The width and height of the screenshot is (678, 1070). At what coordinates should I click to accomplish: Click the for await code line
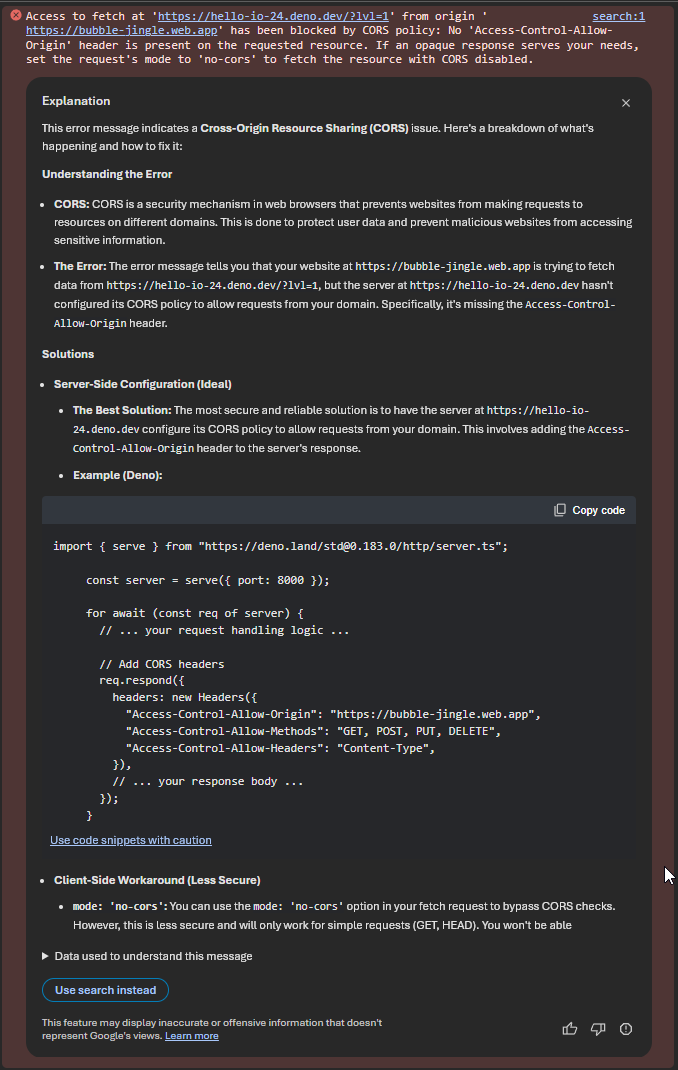coord(194,613)
